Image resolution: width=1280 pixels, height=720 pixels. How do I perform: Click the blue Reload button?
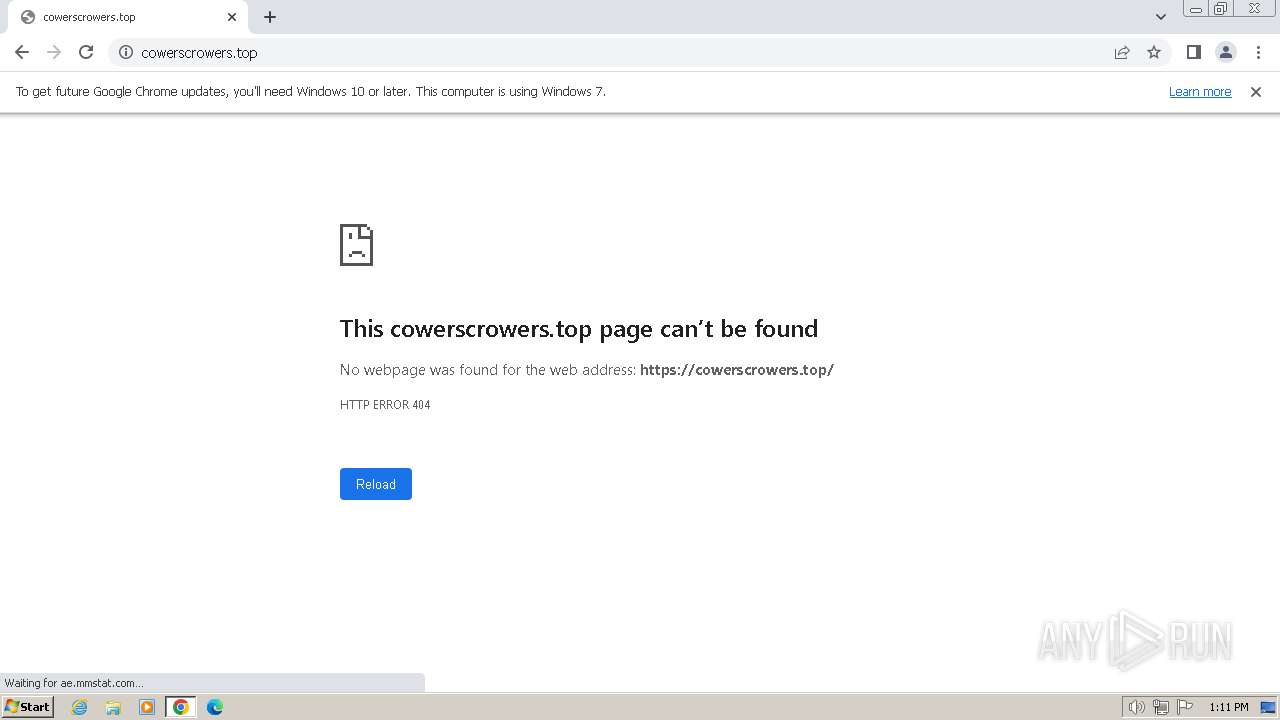pyautogui.click(x=376, y=484)
